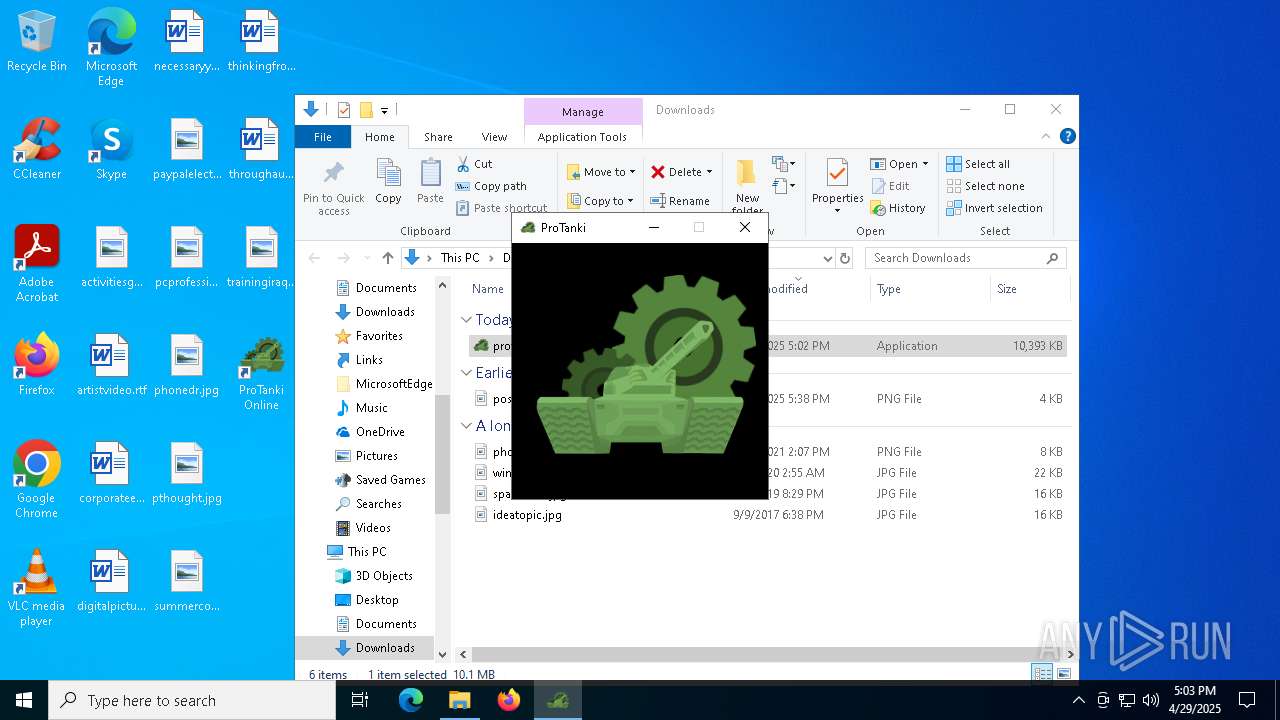1280x720 pixels.
Task: Click Copy path in ribbon
Action: [491, 186]
